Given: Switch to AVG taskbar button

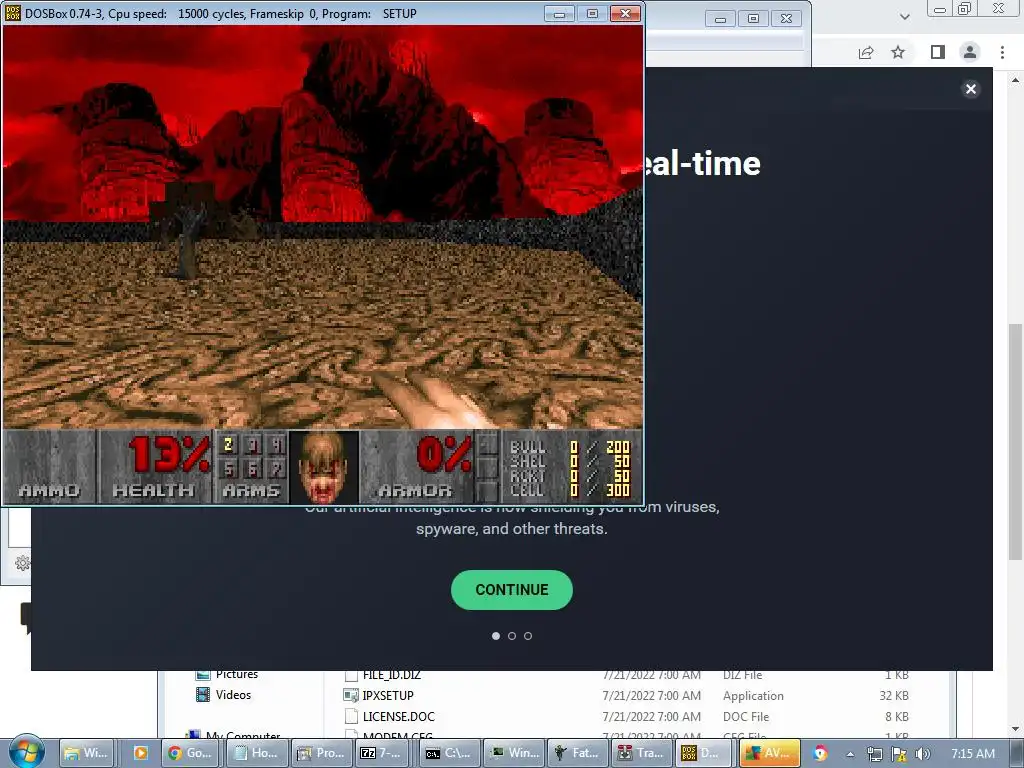Looking at the screenshot, I should click(769, 753).
